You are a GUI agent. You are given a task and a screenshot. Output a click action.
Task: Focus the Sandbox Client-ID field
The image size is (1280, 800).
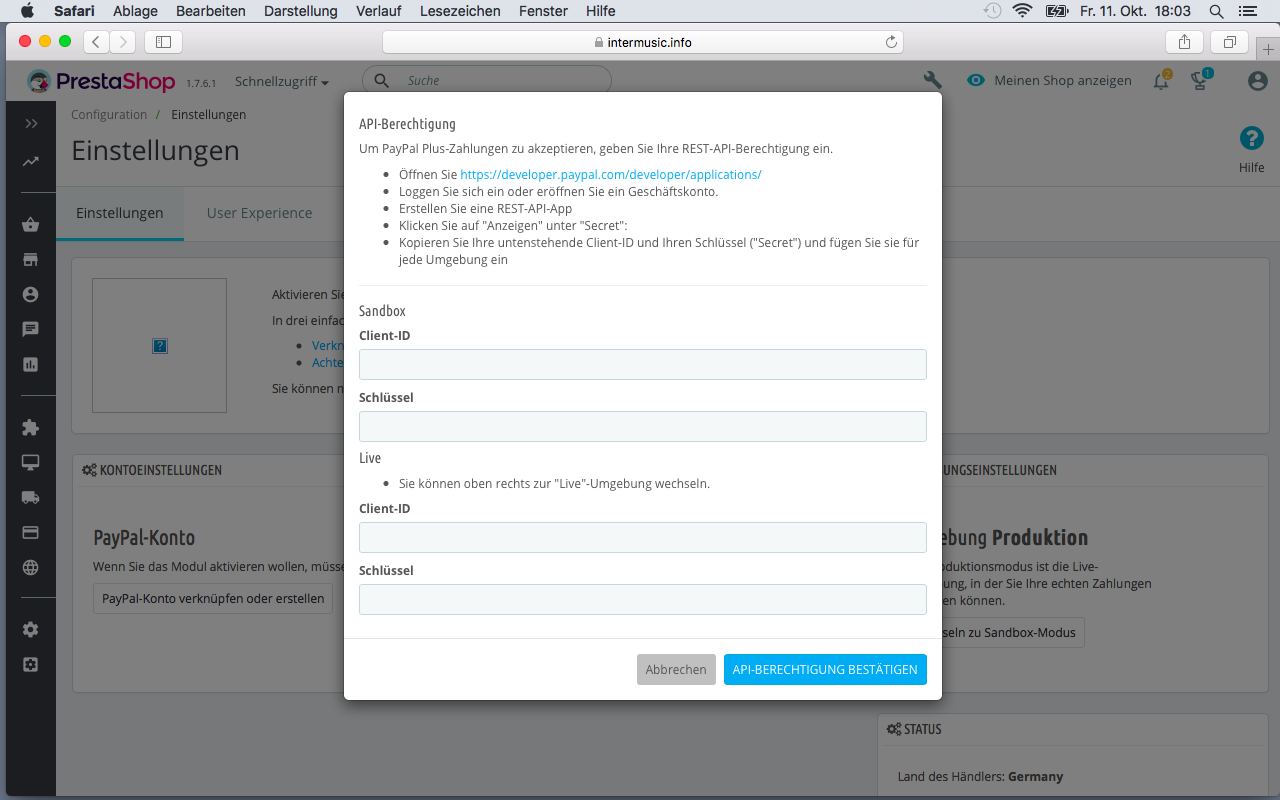click(x=643, y=365)
